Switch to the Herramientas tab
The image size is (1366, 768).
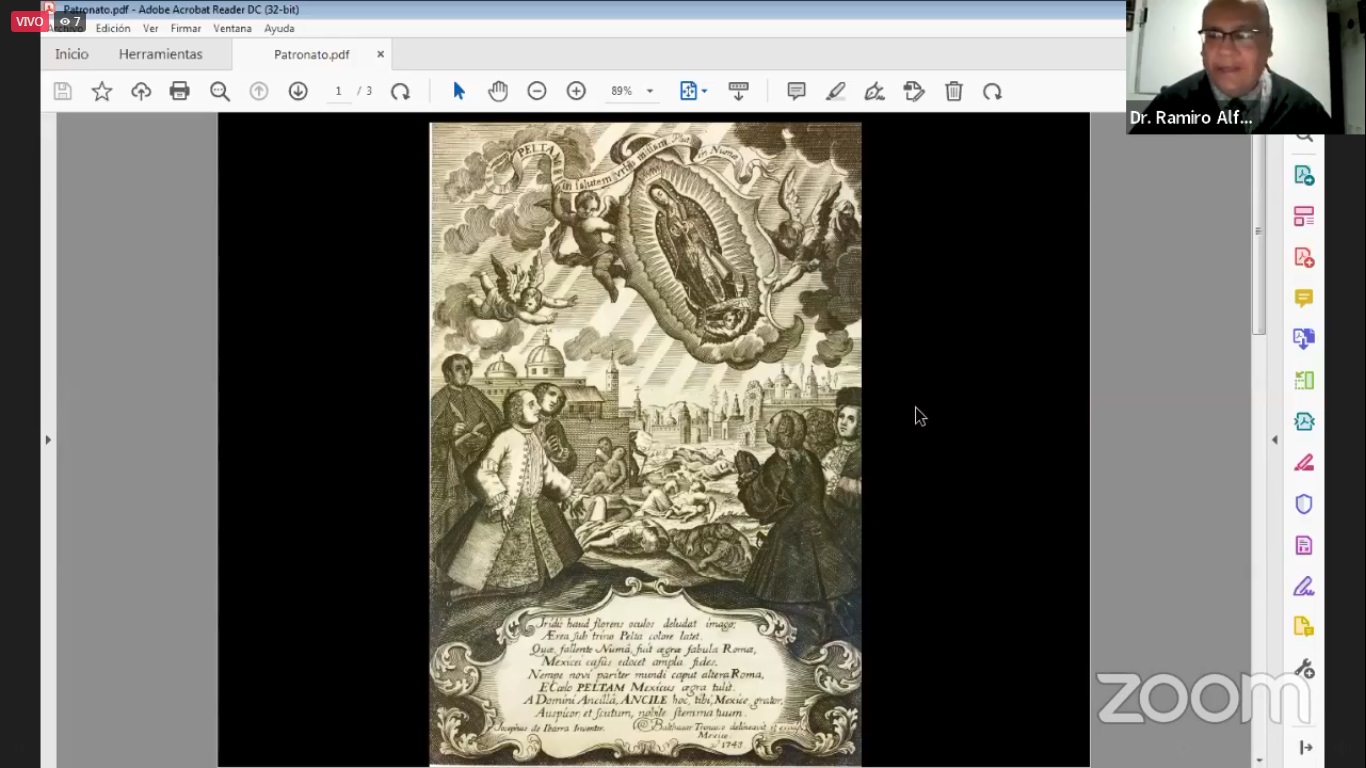160,54
